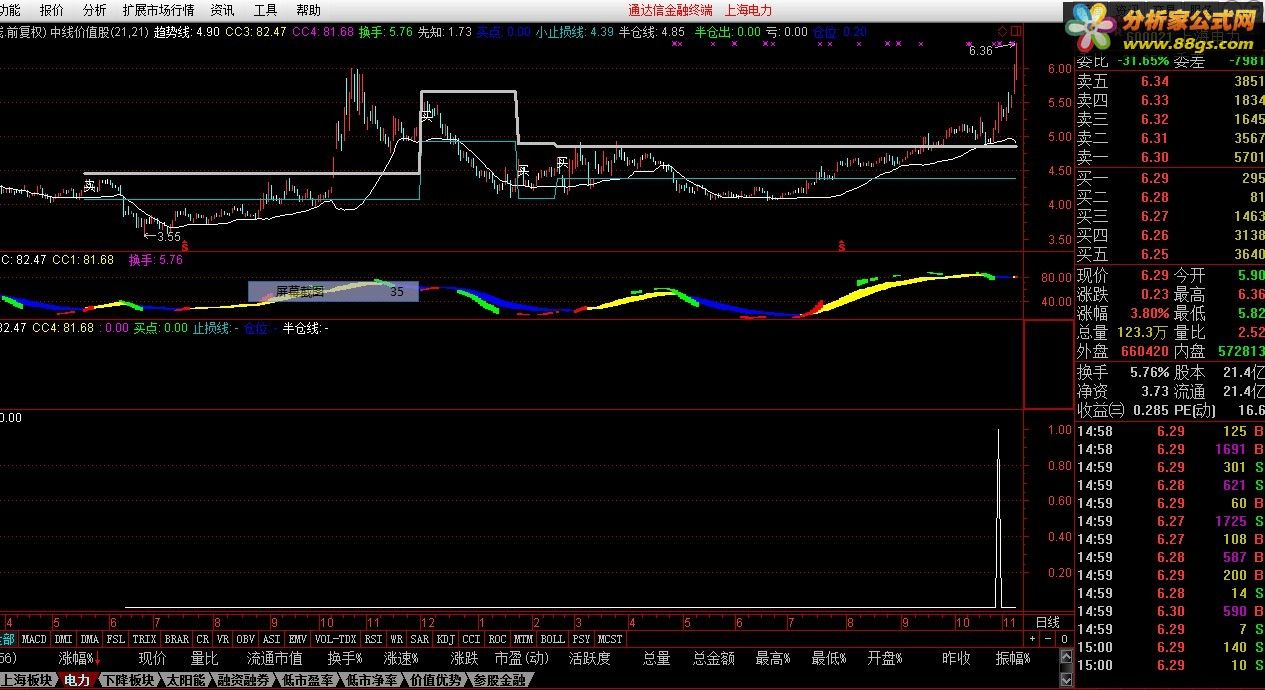This screenshot has width=1265, height=690.
Task: Select the OBV indicator tab
Action: tap(246, 638)
